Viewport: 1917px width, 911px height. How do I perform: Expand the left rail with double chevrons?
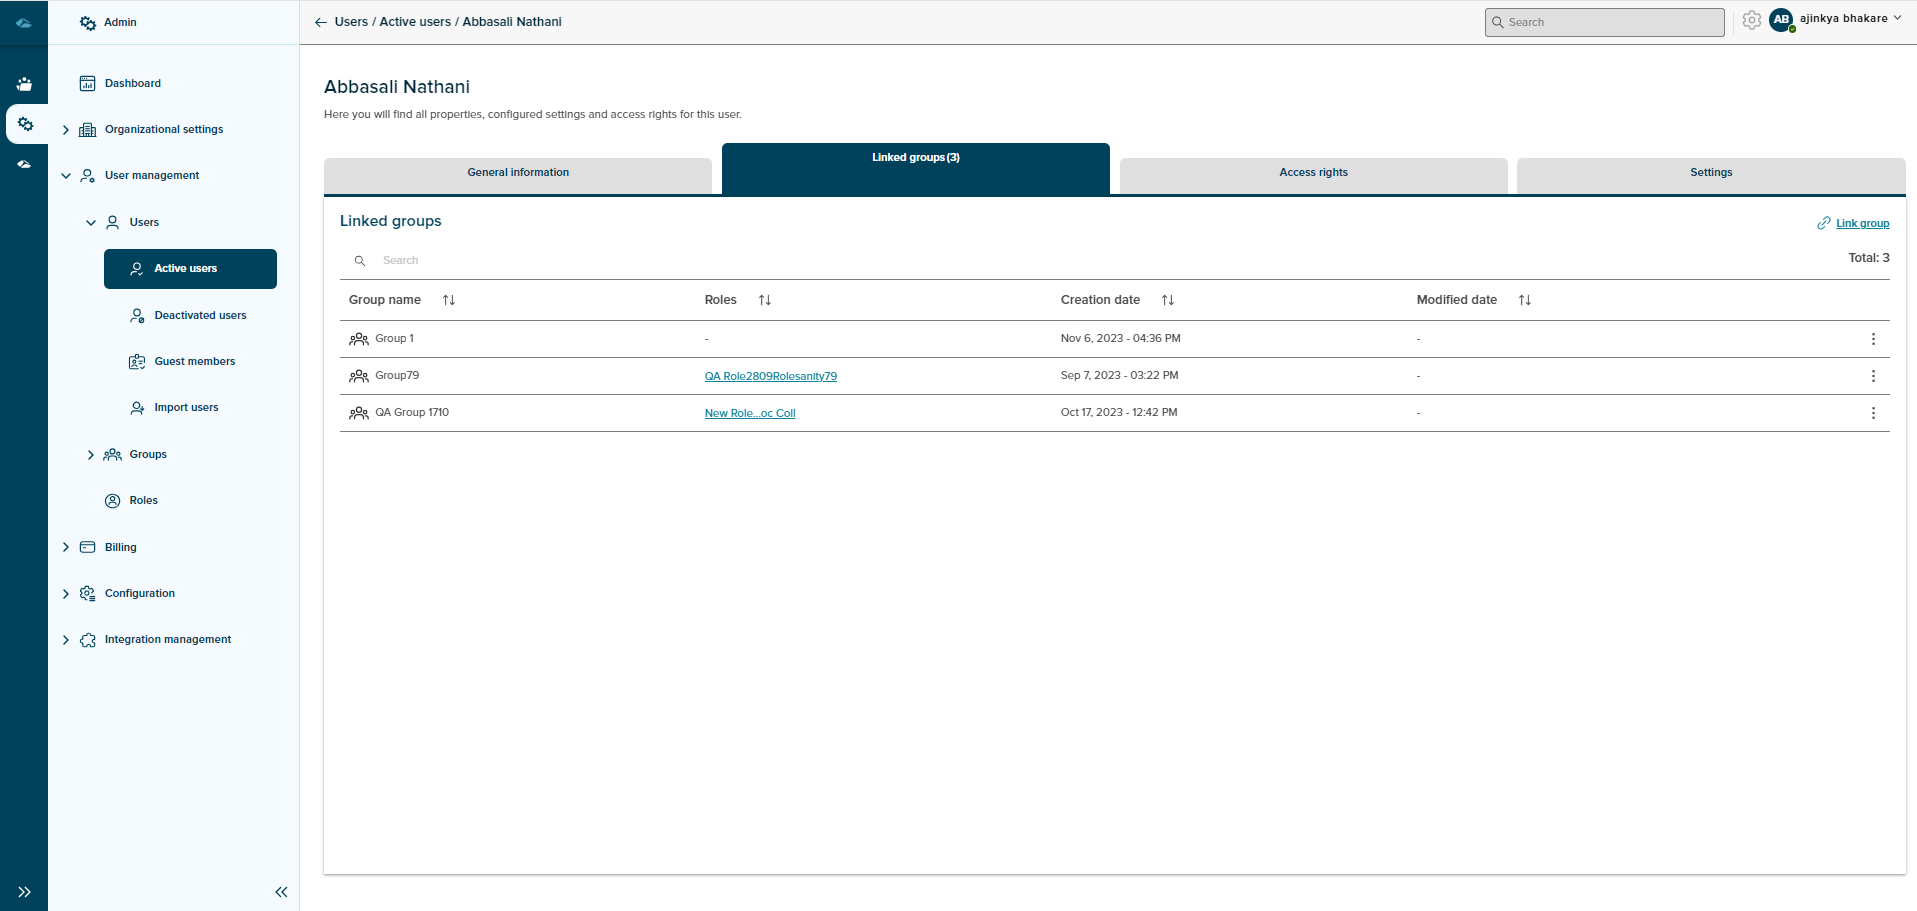pos(24,892)
